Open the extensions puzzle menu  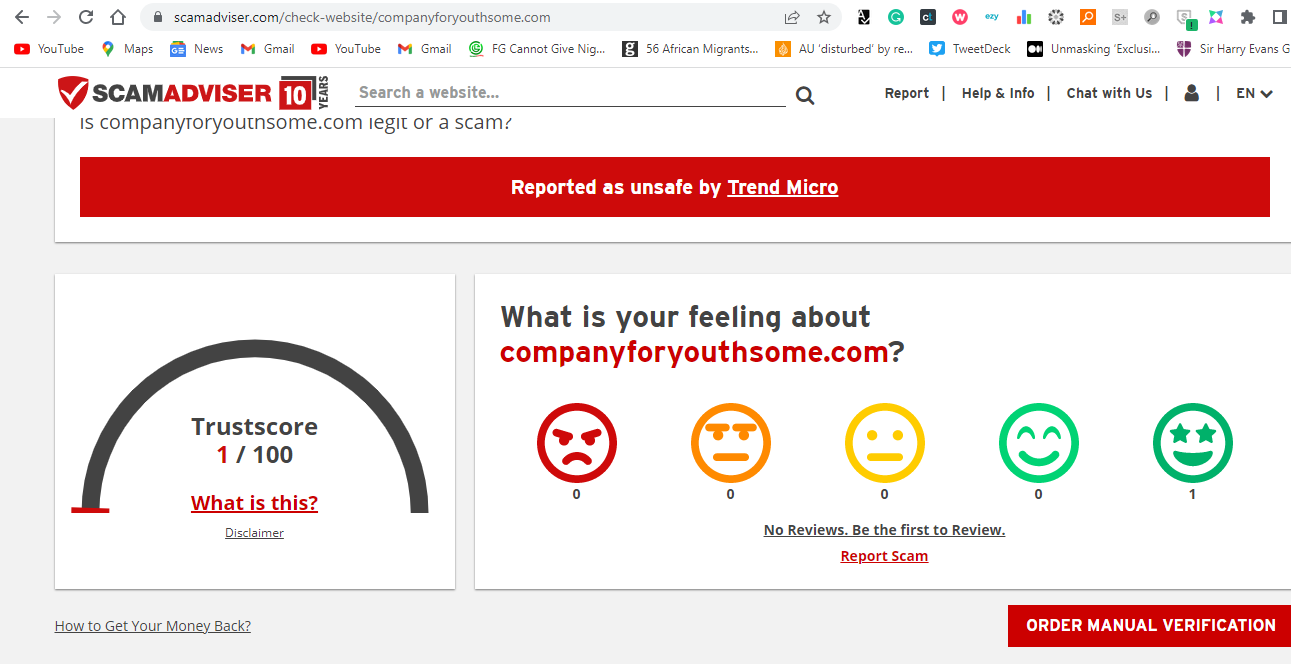tap(1248, 17)
